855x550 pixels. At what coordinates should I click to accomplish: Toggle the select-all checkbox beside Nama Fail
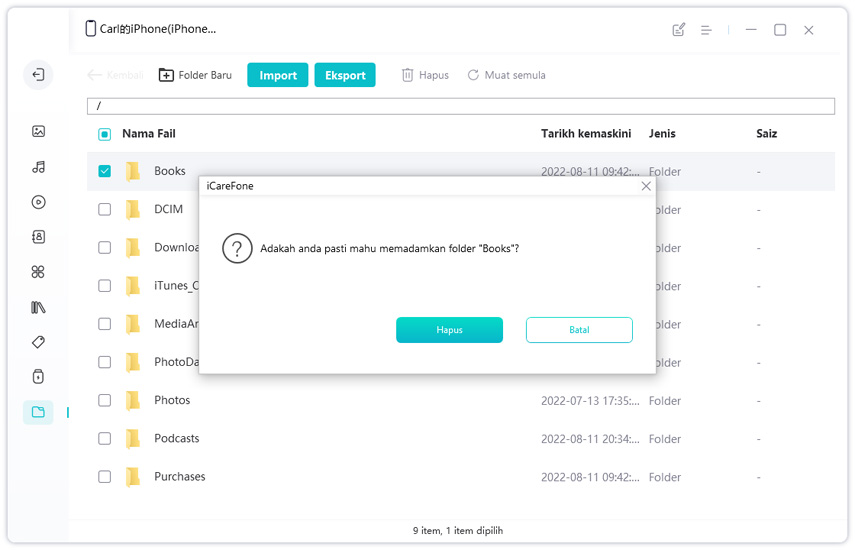click(105, 134)
